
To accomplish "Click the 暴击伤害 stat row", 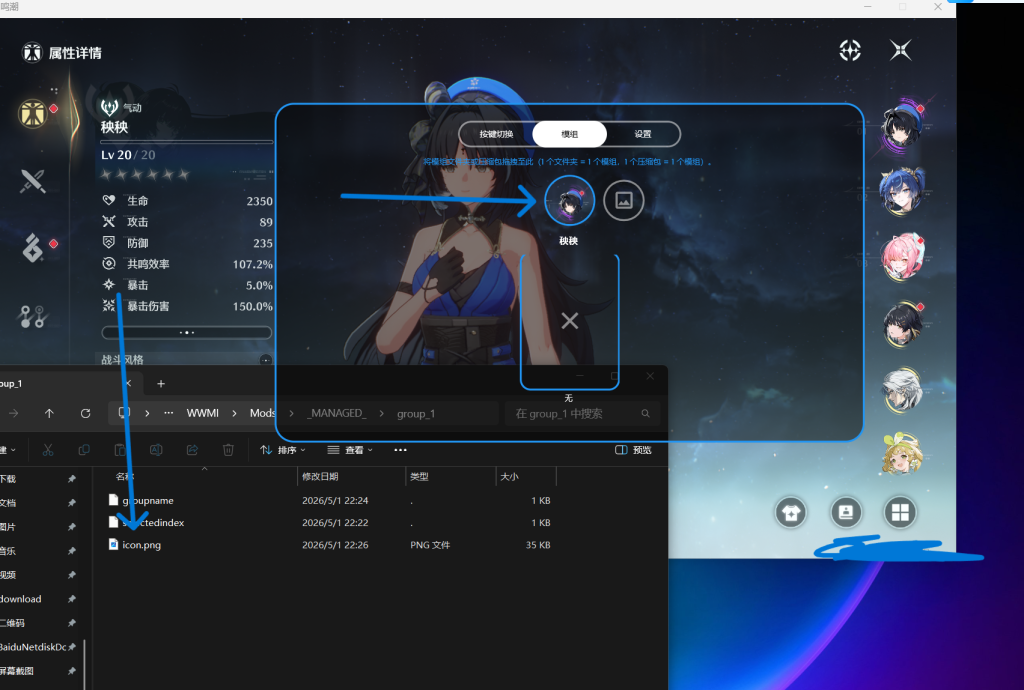I will (x=187, y=306).
